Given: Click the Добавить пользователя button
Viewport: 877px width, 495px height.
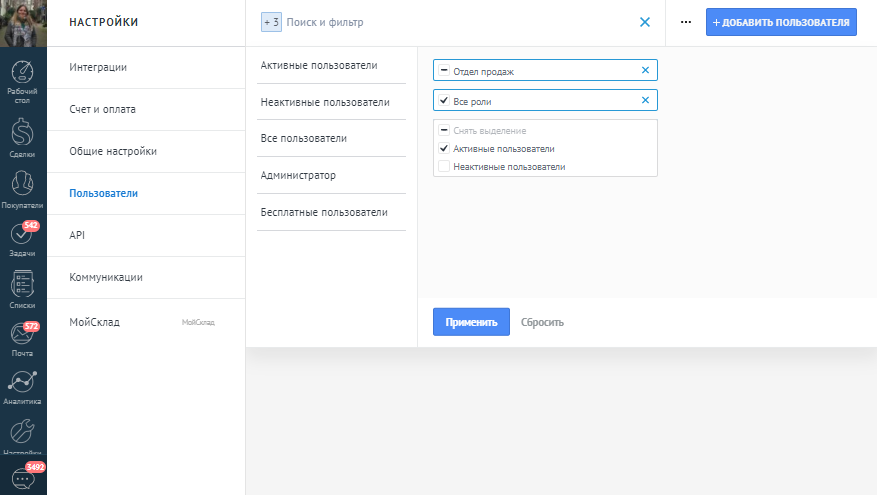Looking at the screenshot, I should [781, 22].
